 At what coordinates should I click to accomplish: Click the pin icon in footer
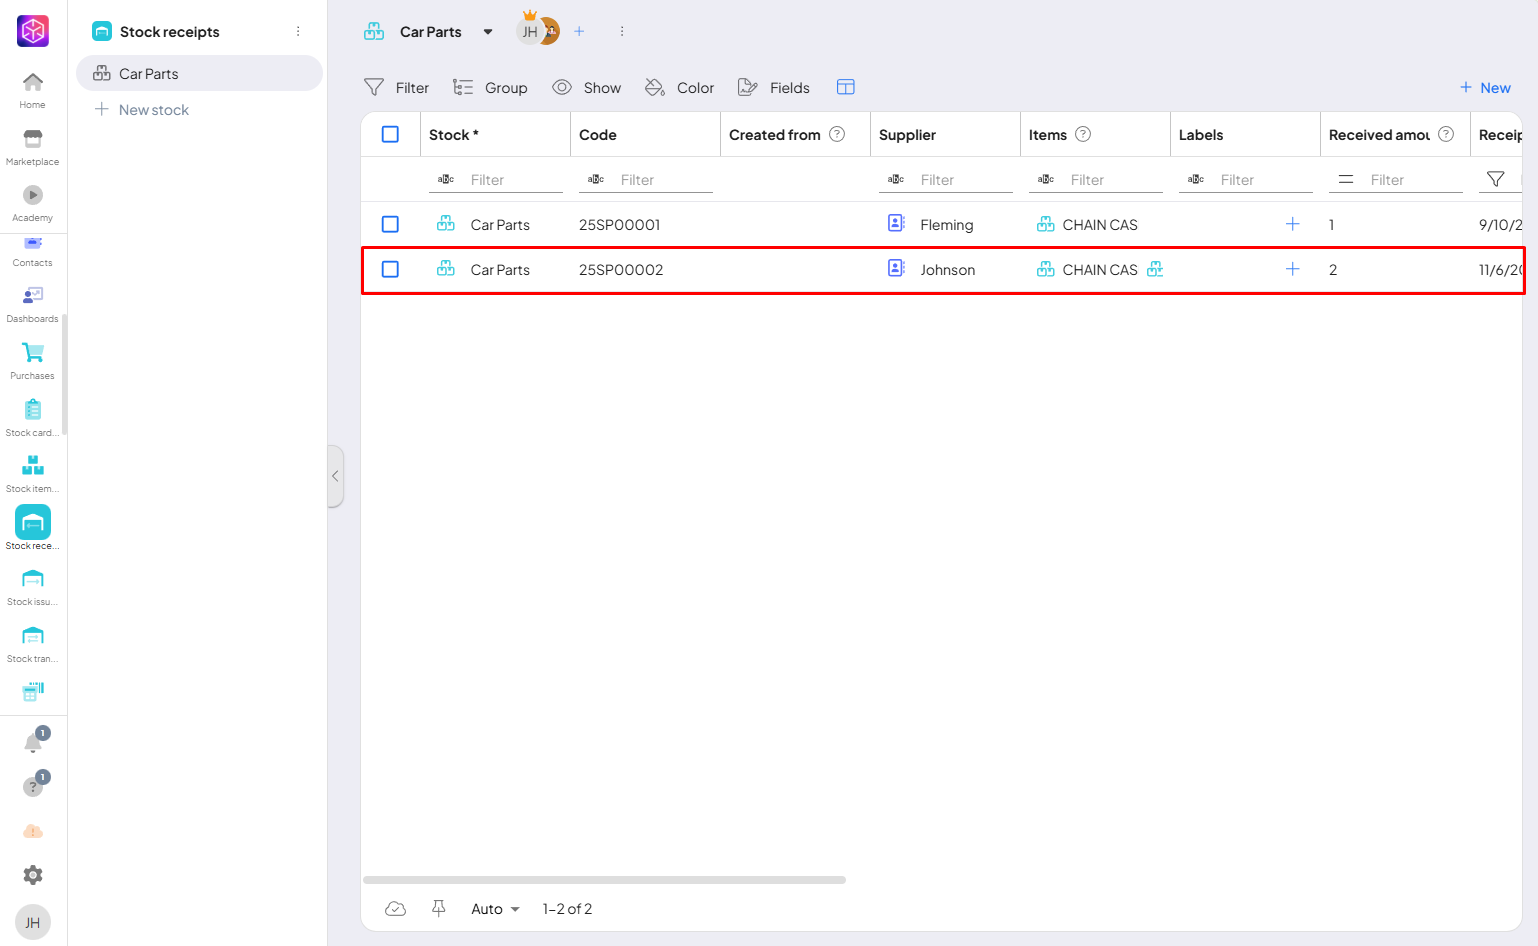pos(438,908)
